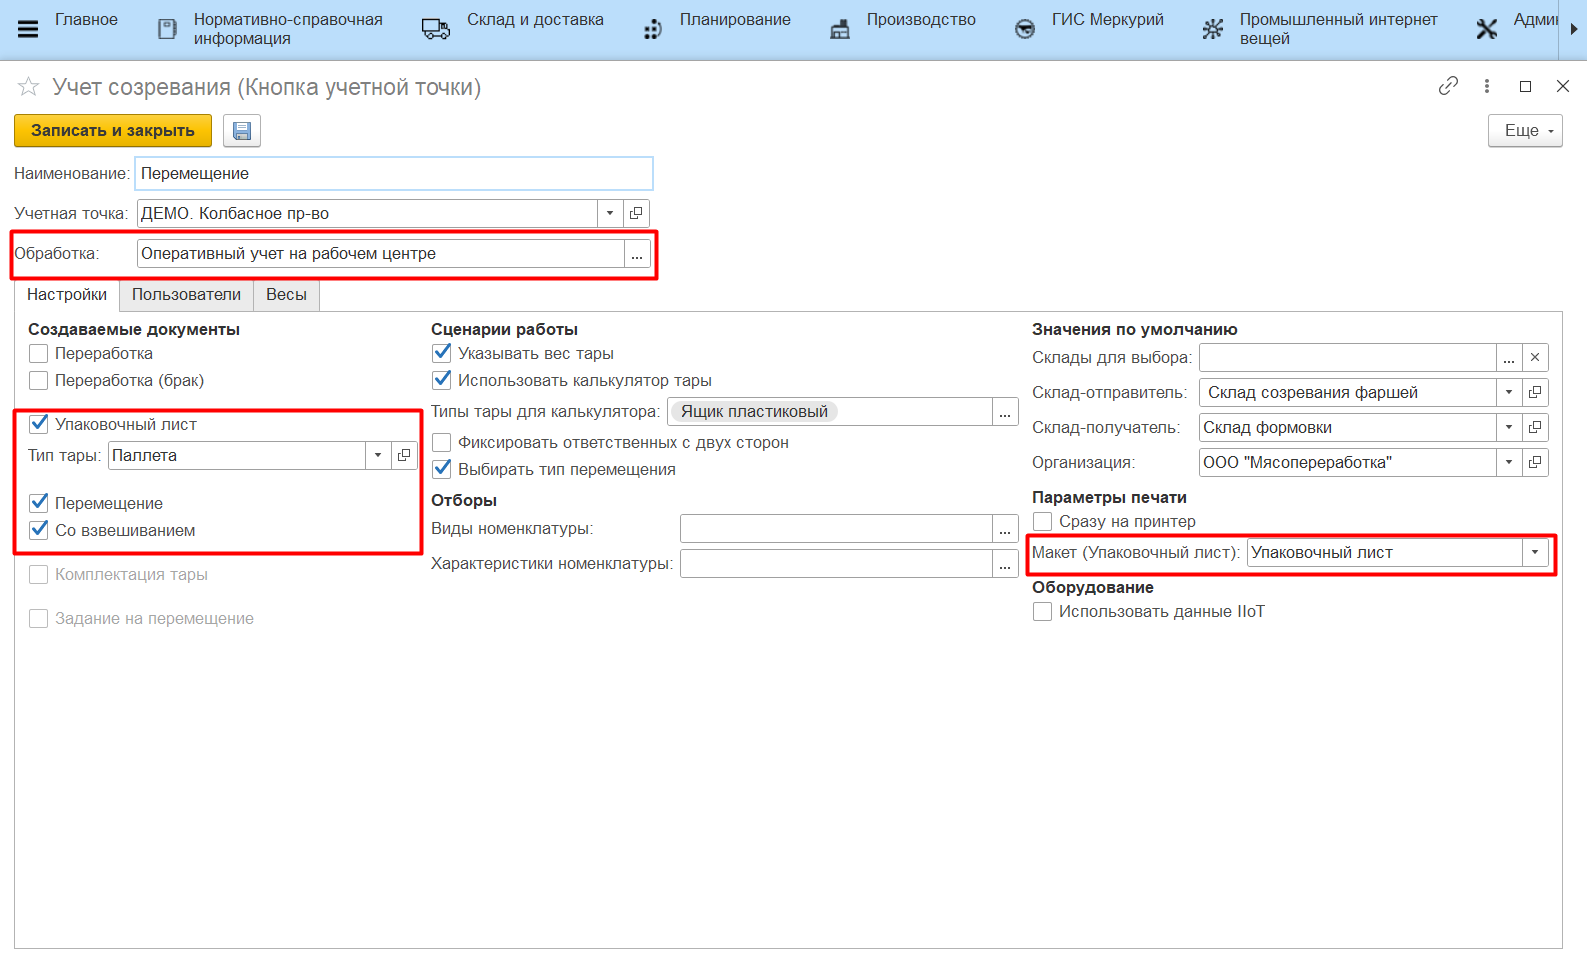Switch to the Пользователи tab
Image resolution: width=1587 pixels, height=962 pixels.
point(186,295)
